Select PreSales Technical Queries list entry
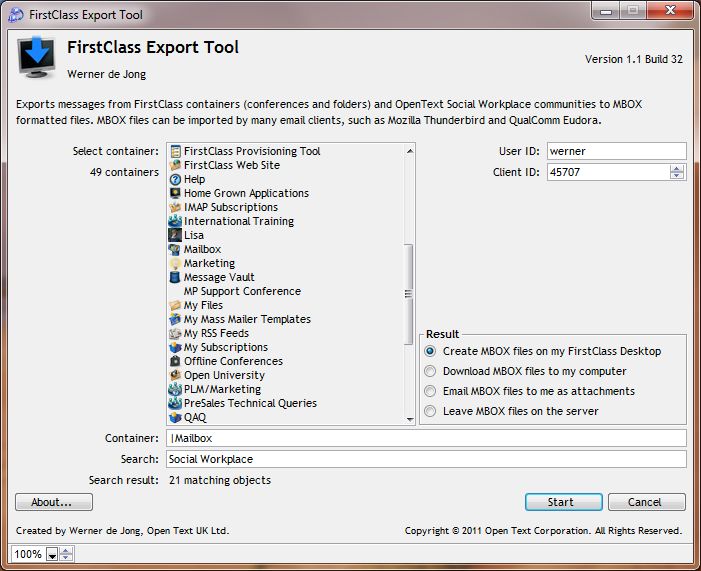This screenshot has height=571, width=701. click(x=250, y=403)
